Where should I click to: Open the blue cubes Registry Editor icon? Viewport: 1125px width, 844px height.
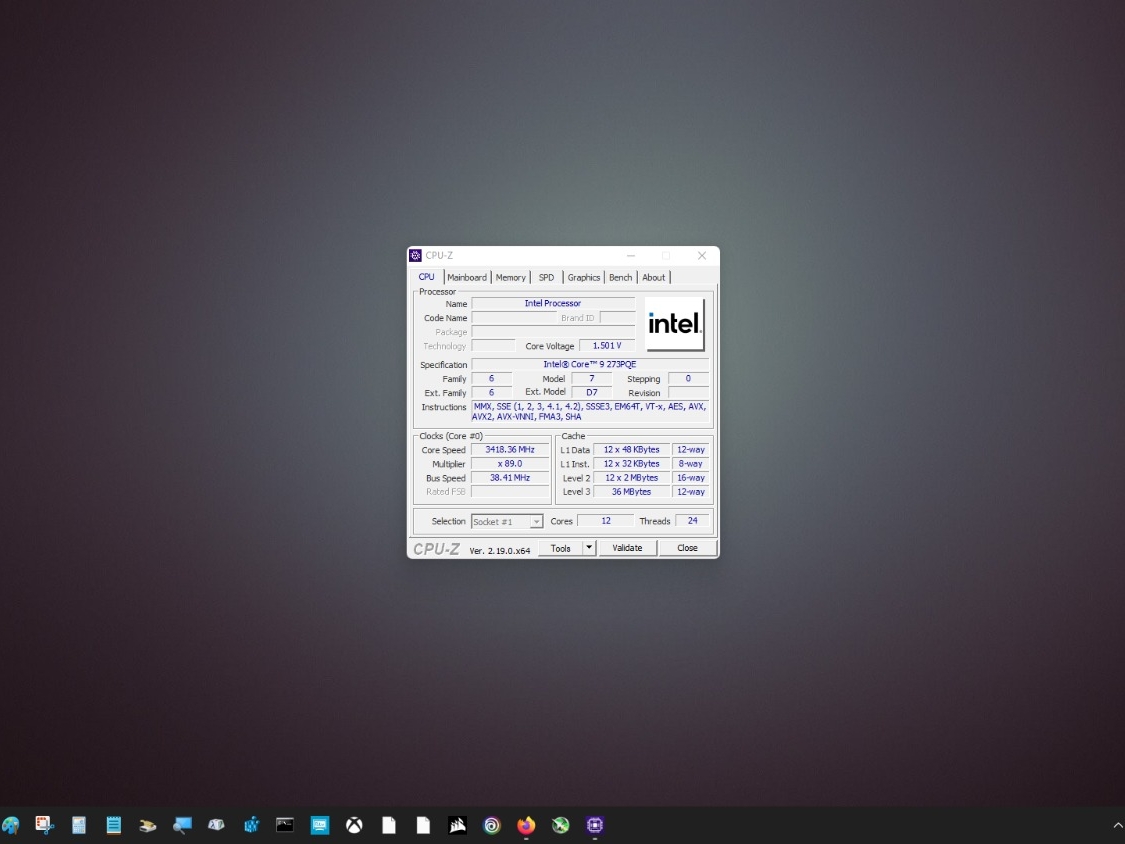[251, 825]
